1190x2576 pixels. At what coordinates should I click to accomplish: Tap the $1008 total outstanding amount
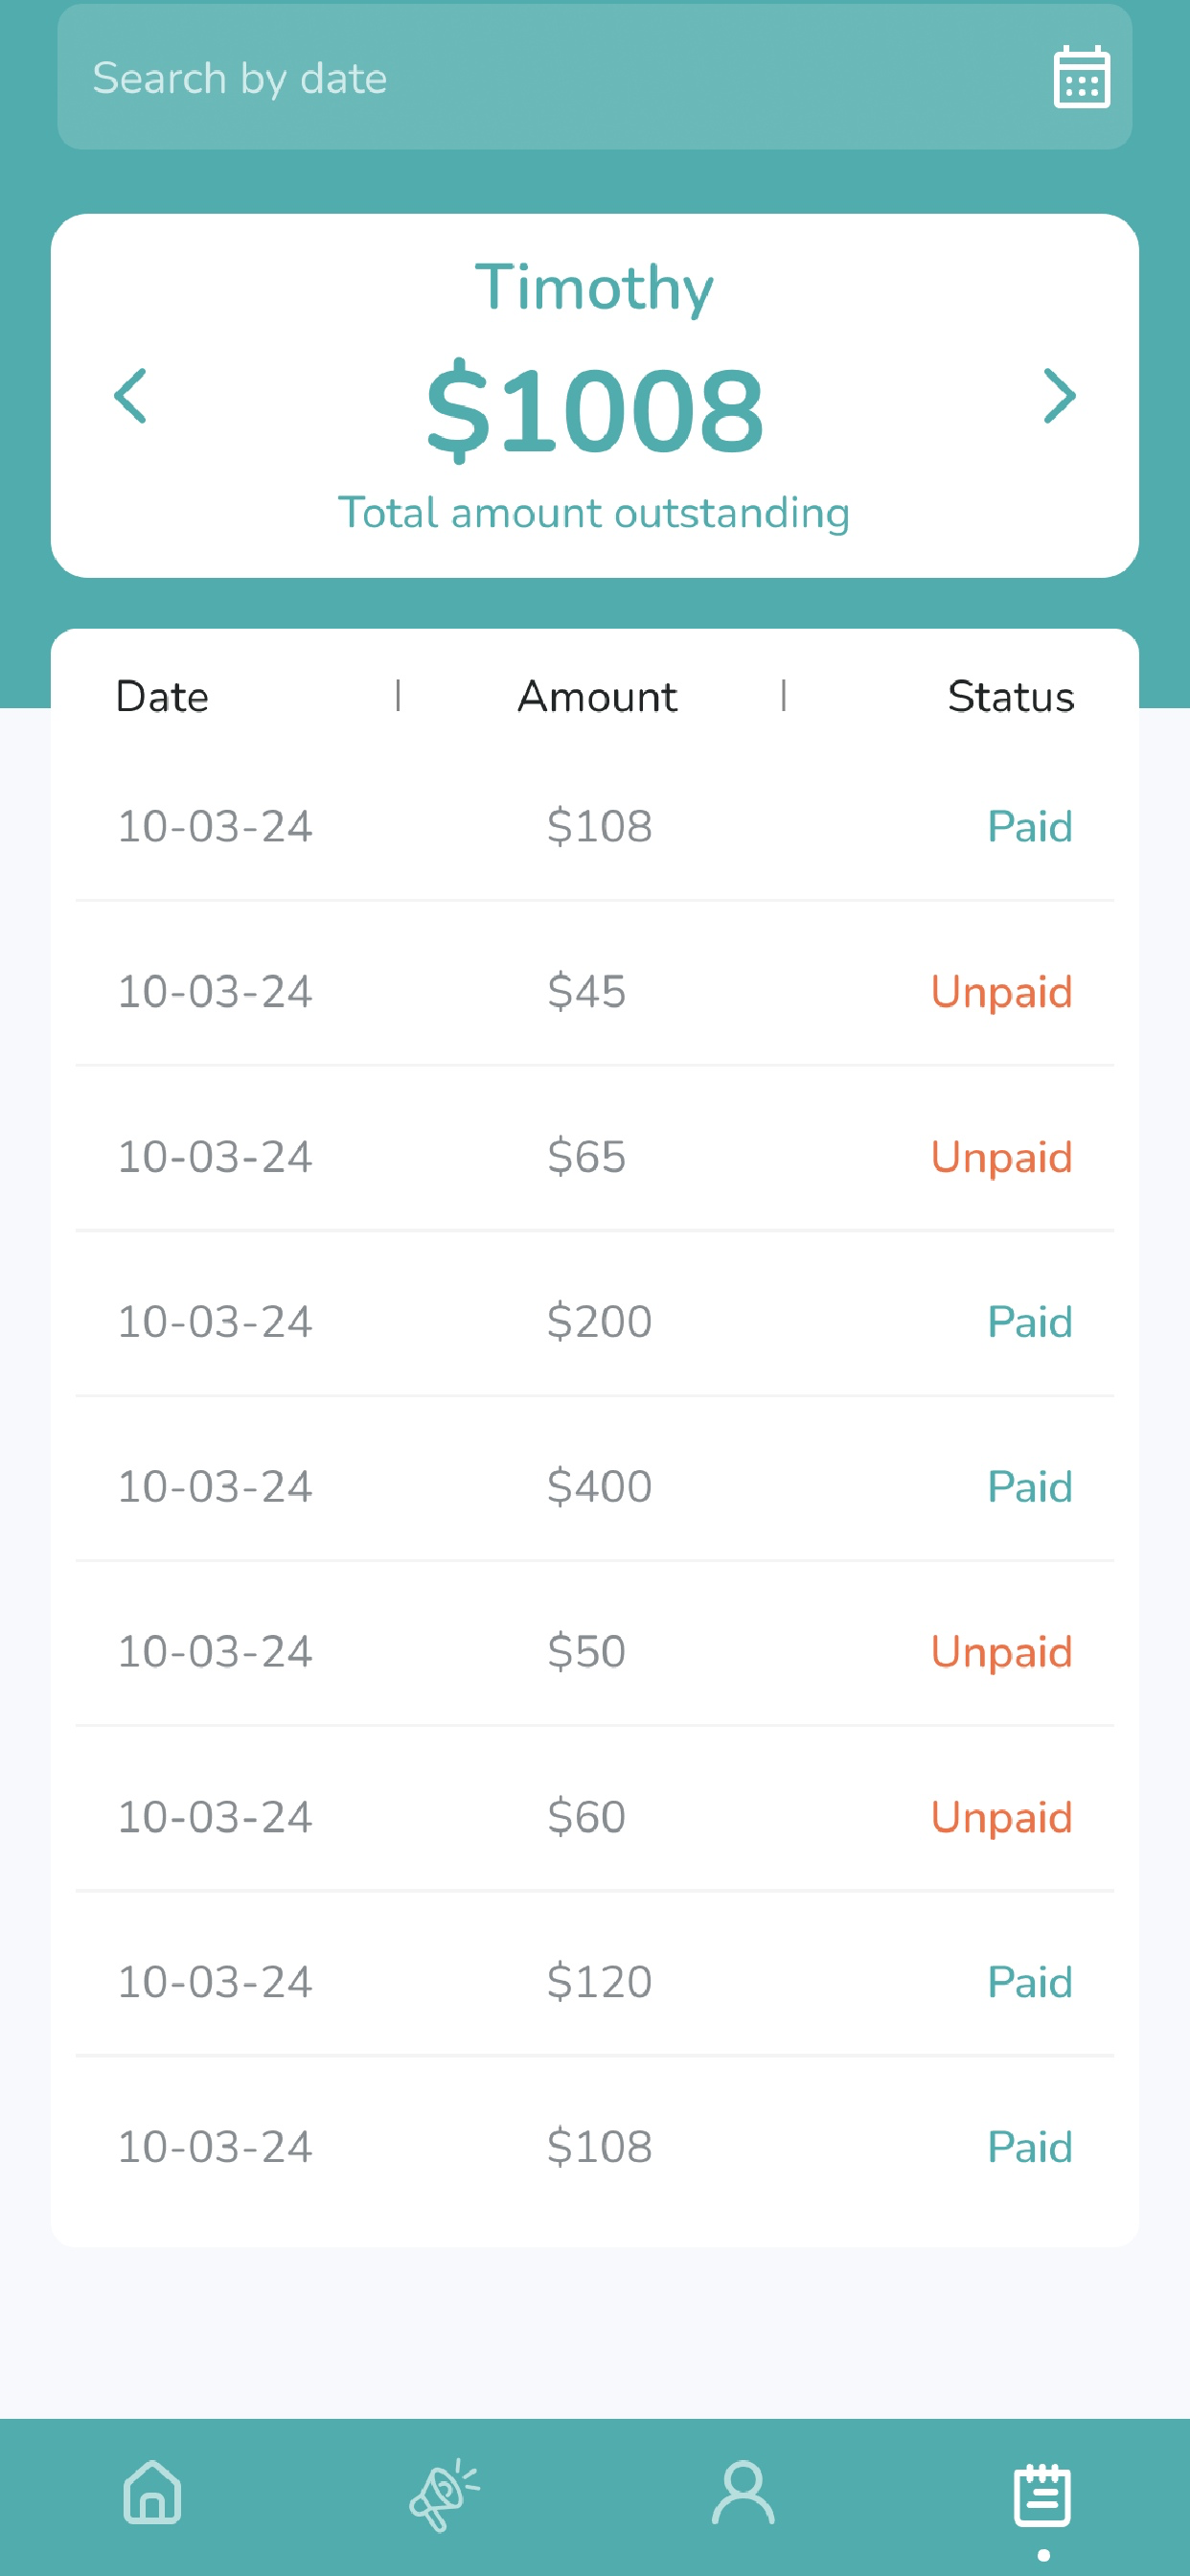(x=595, y=410)
